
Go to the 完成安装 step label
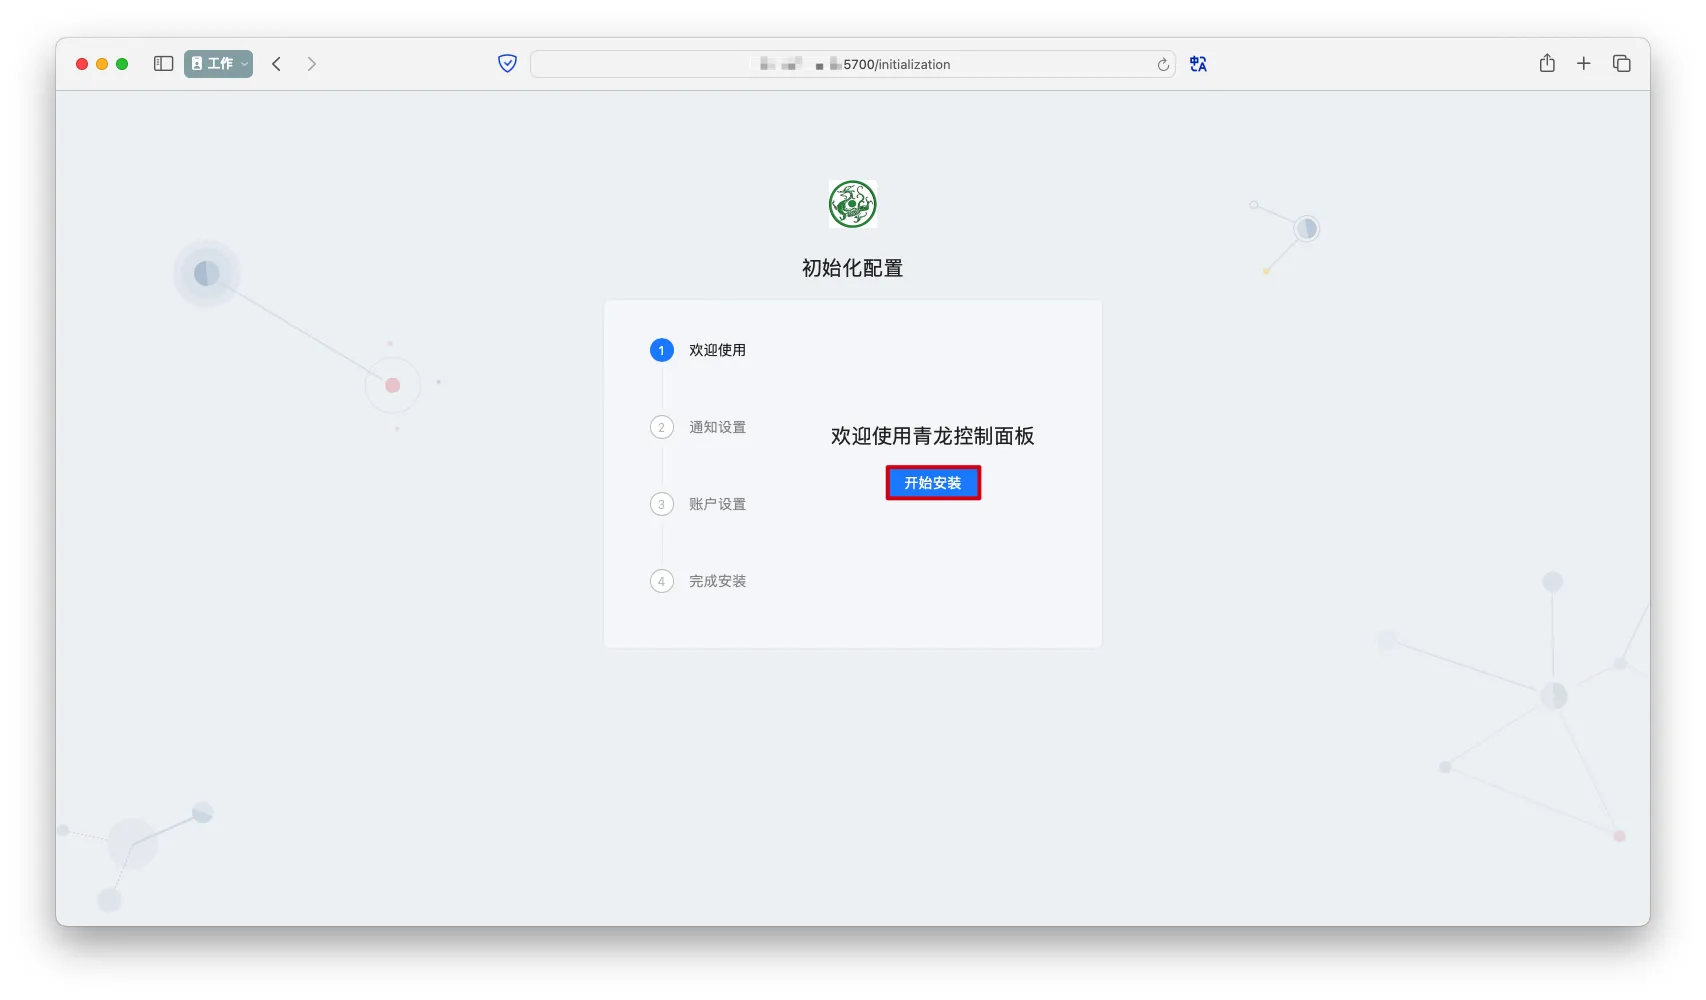(x=717, y=581)
